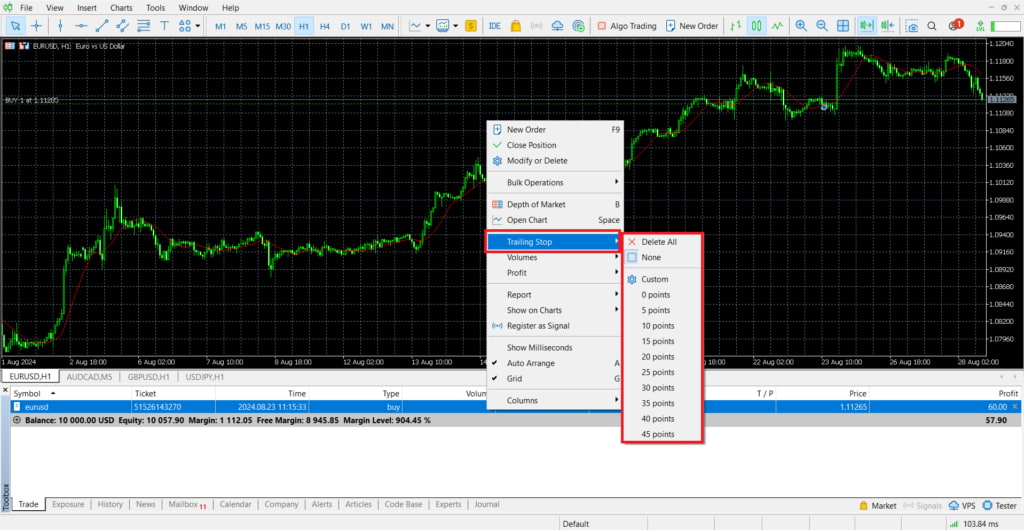This screenshot has width=1024, height=530.
Task: Switch chart to D1 timeframe
Action: [345, 26]
